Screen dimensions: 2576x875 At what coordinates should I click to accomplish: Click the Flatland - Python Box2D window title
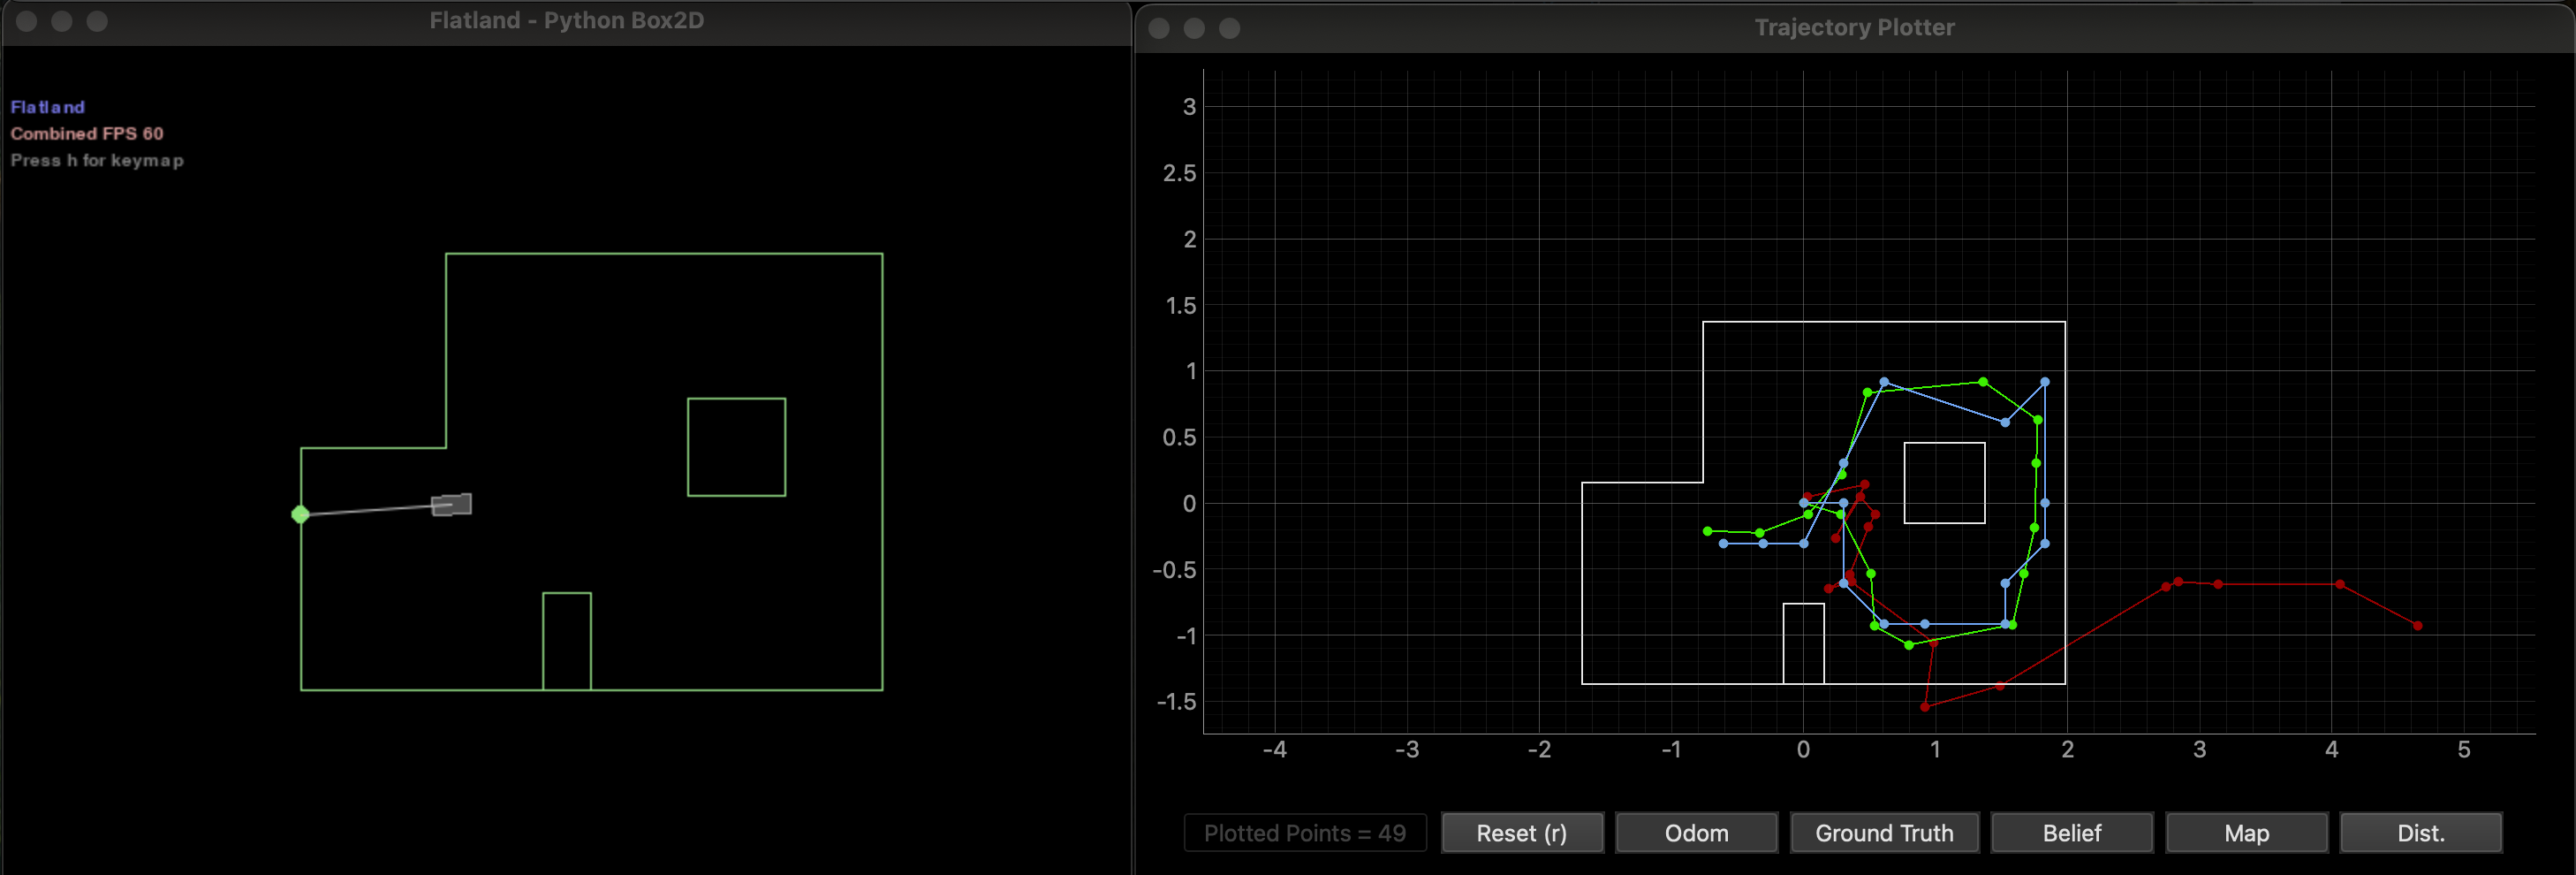567,21
